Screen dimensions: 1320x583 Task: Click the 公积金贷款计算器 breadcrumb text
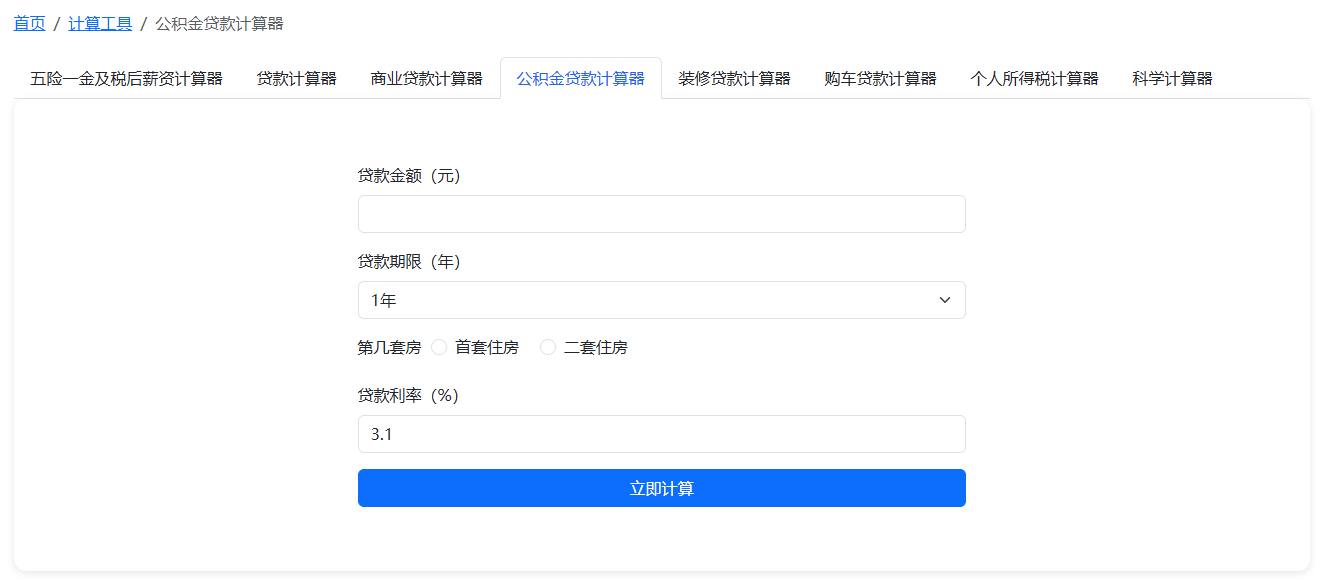219,23
